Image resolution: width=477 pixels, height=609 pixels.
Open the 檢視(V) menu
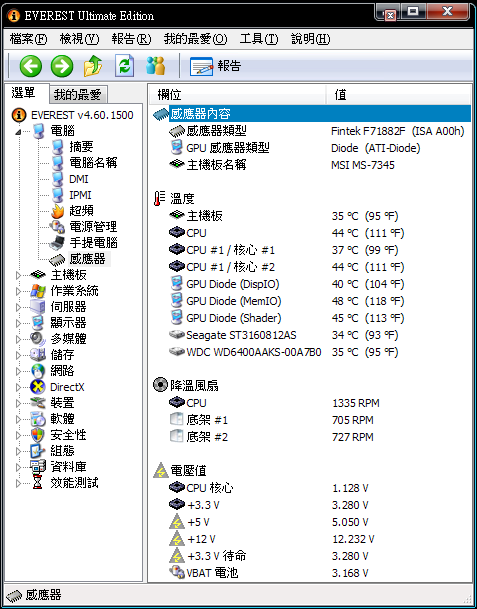click(x=79, y=39)
